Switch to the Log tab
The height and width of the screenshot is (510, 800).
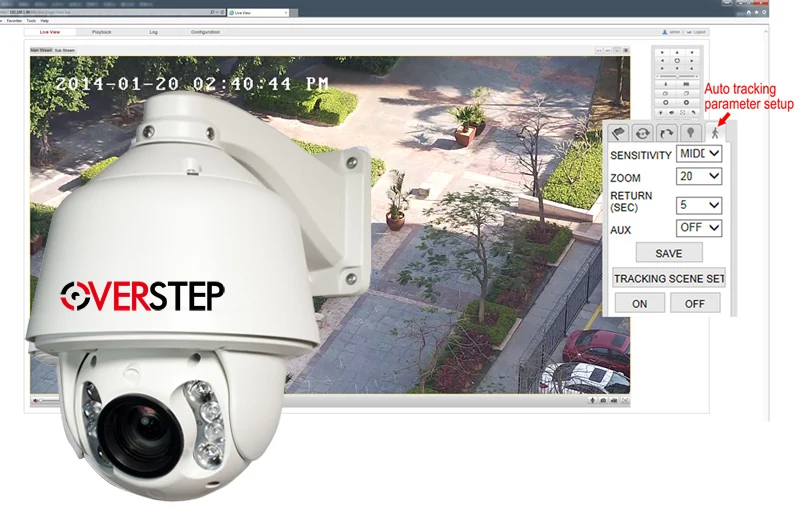pos(154,32)
